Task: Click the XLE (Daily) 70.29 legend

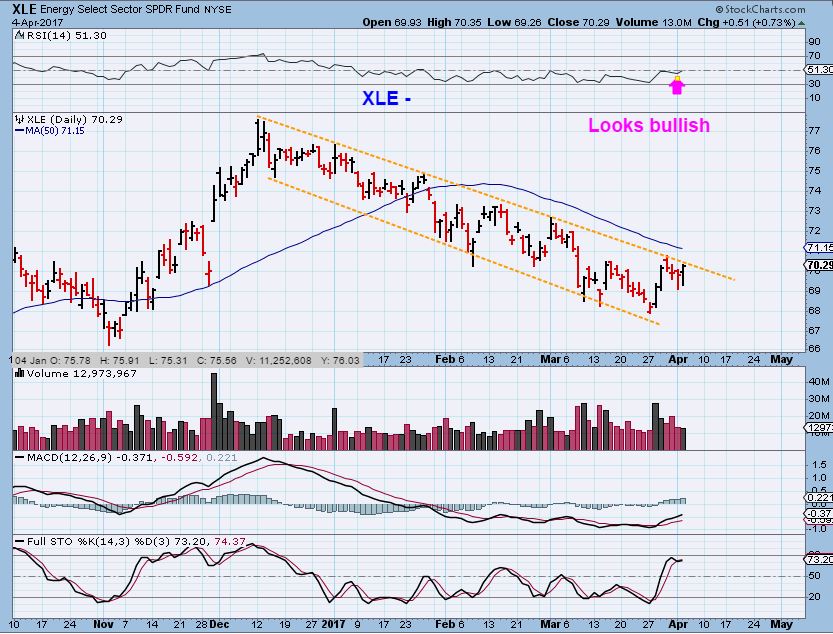Action: (x=74, y=120)
